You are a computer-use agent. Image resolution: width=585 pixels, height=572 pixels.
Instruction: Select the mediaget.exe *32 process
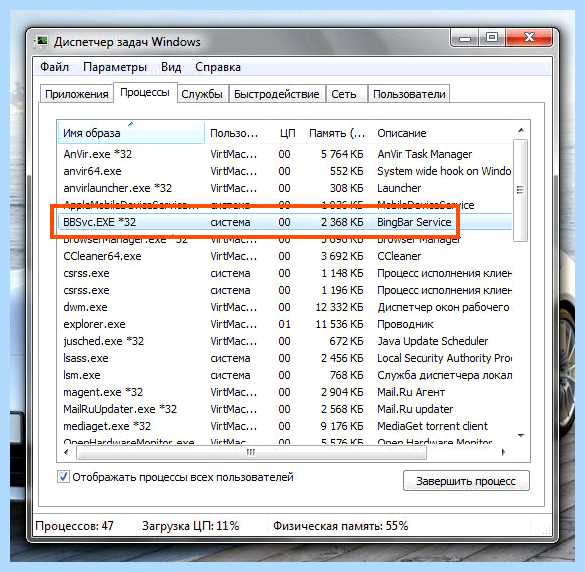click(285, 426)
